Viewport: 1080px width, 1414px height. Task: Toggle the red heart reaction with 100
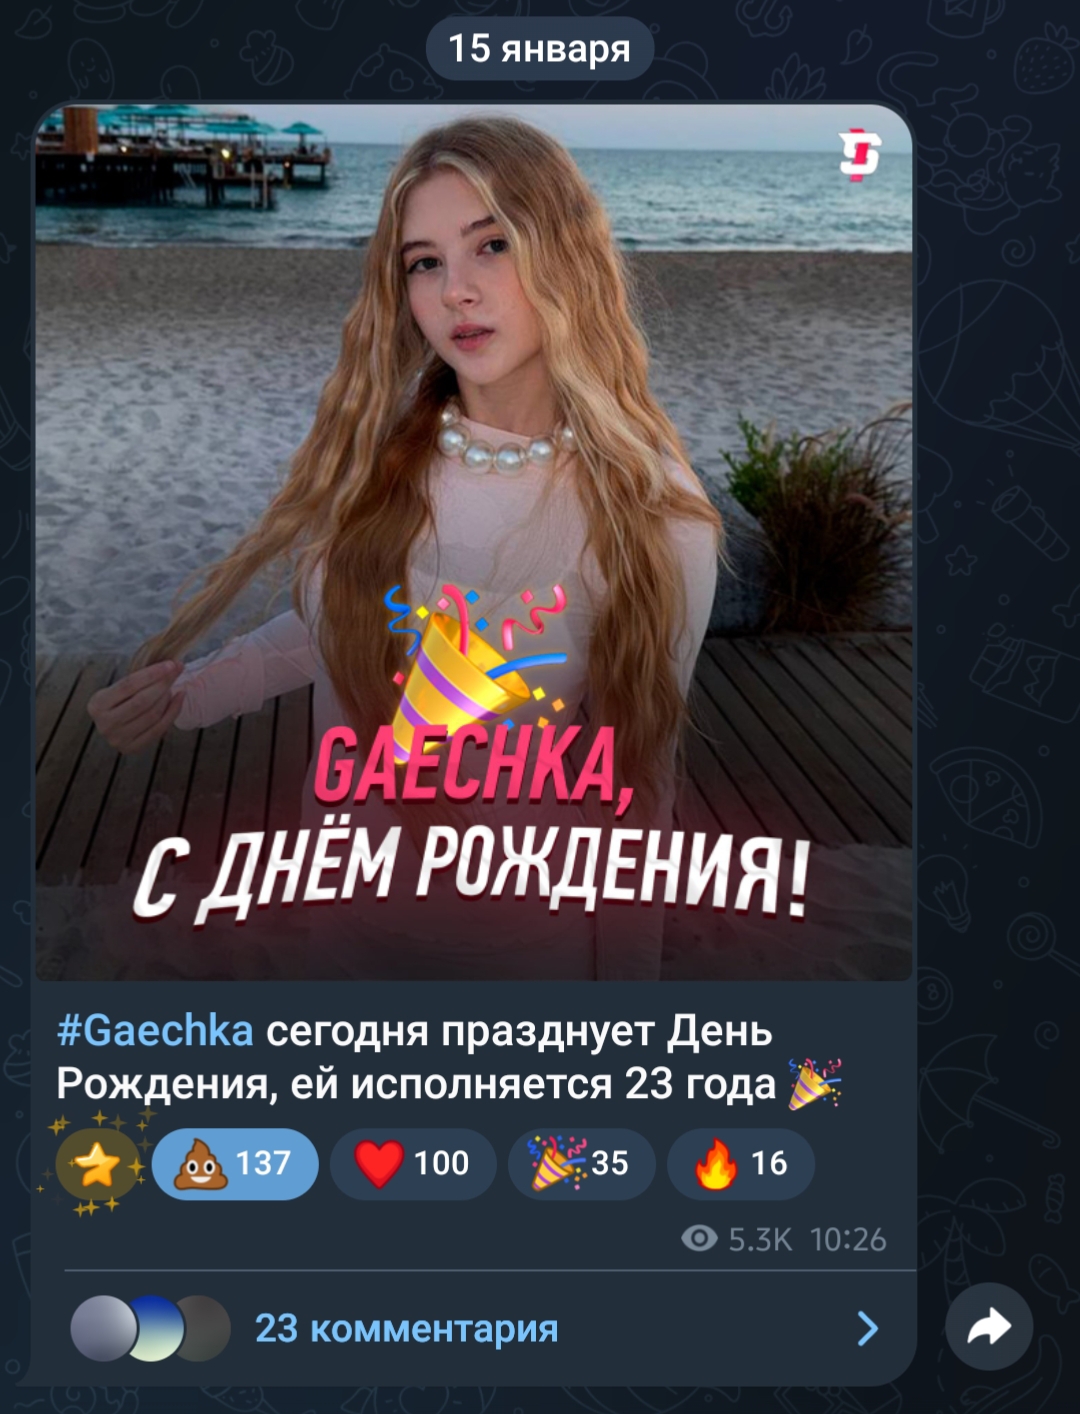tap(413, 1163)
